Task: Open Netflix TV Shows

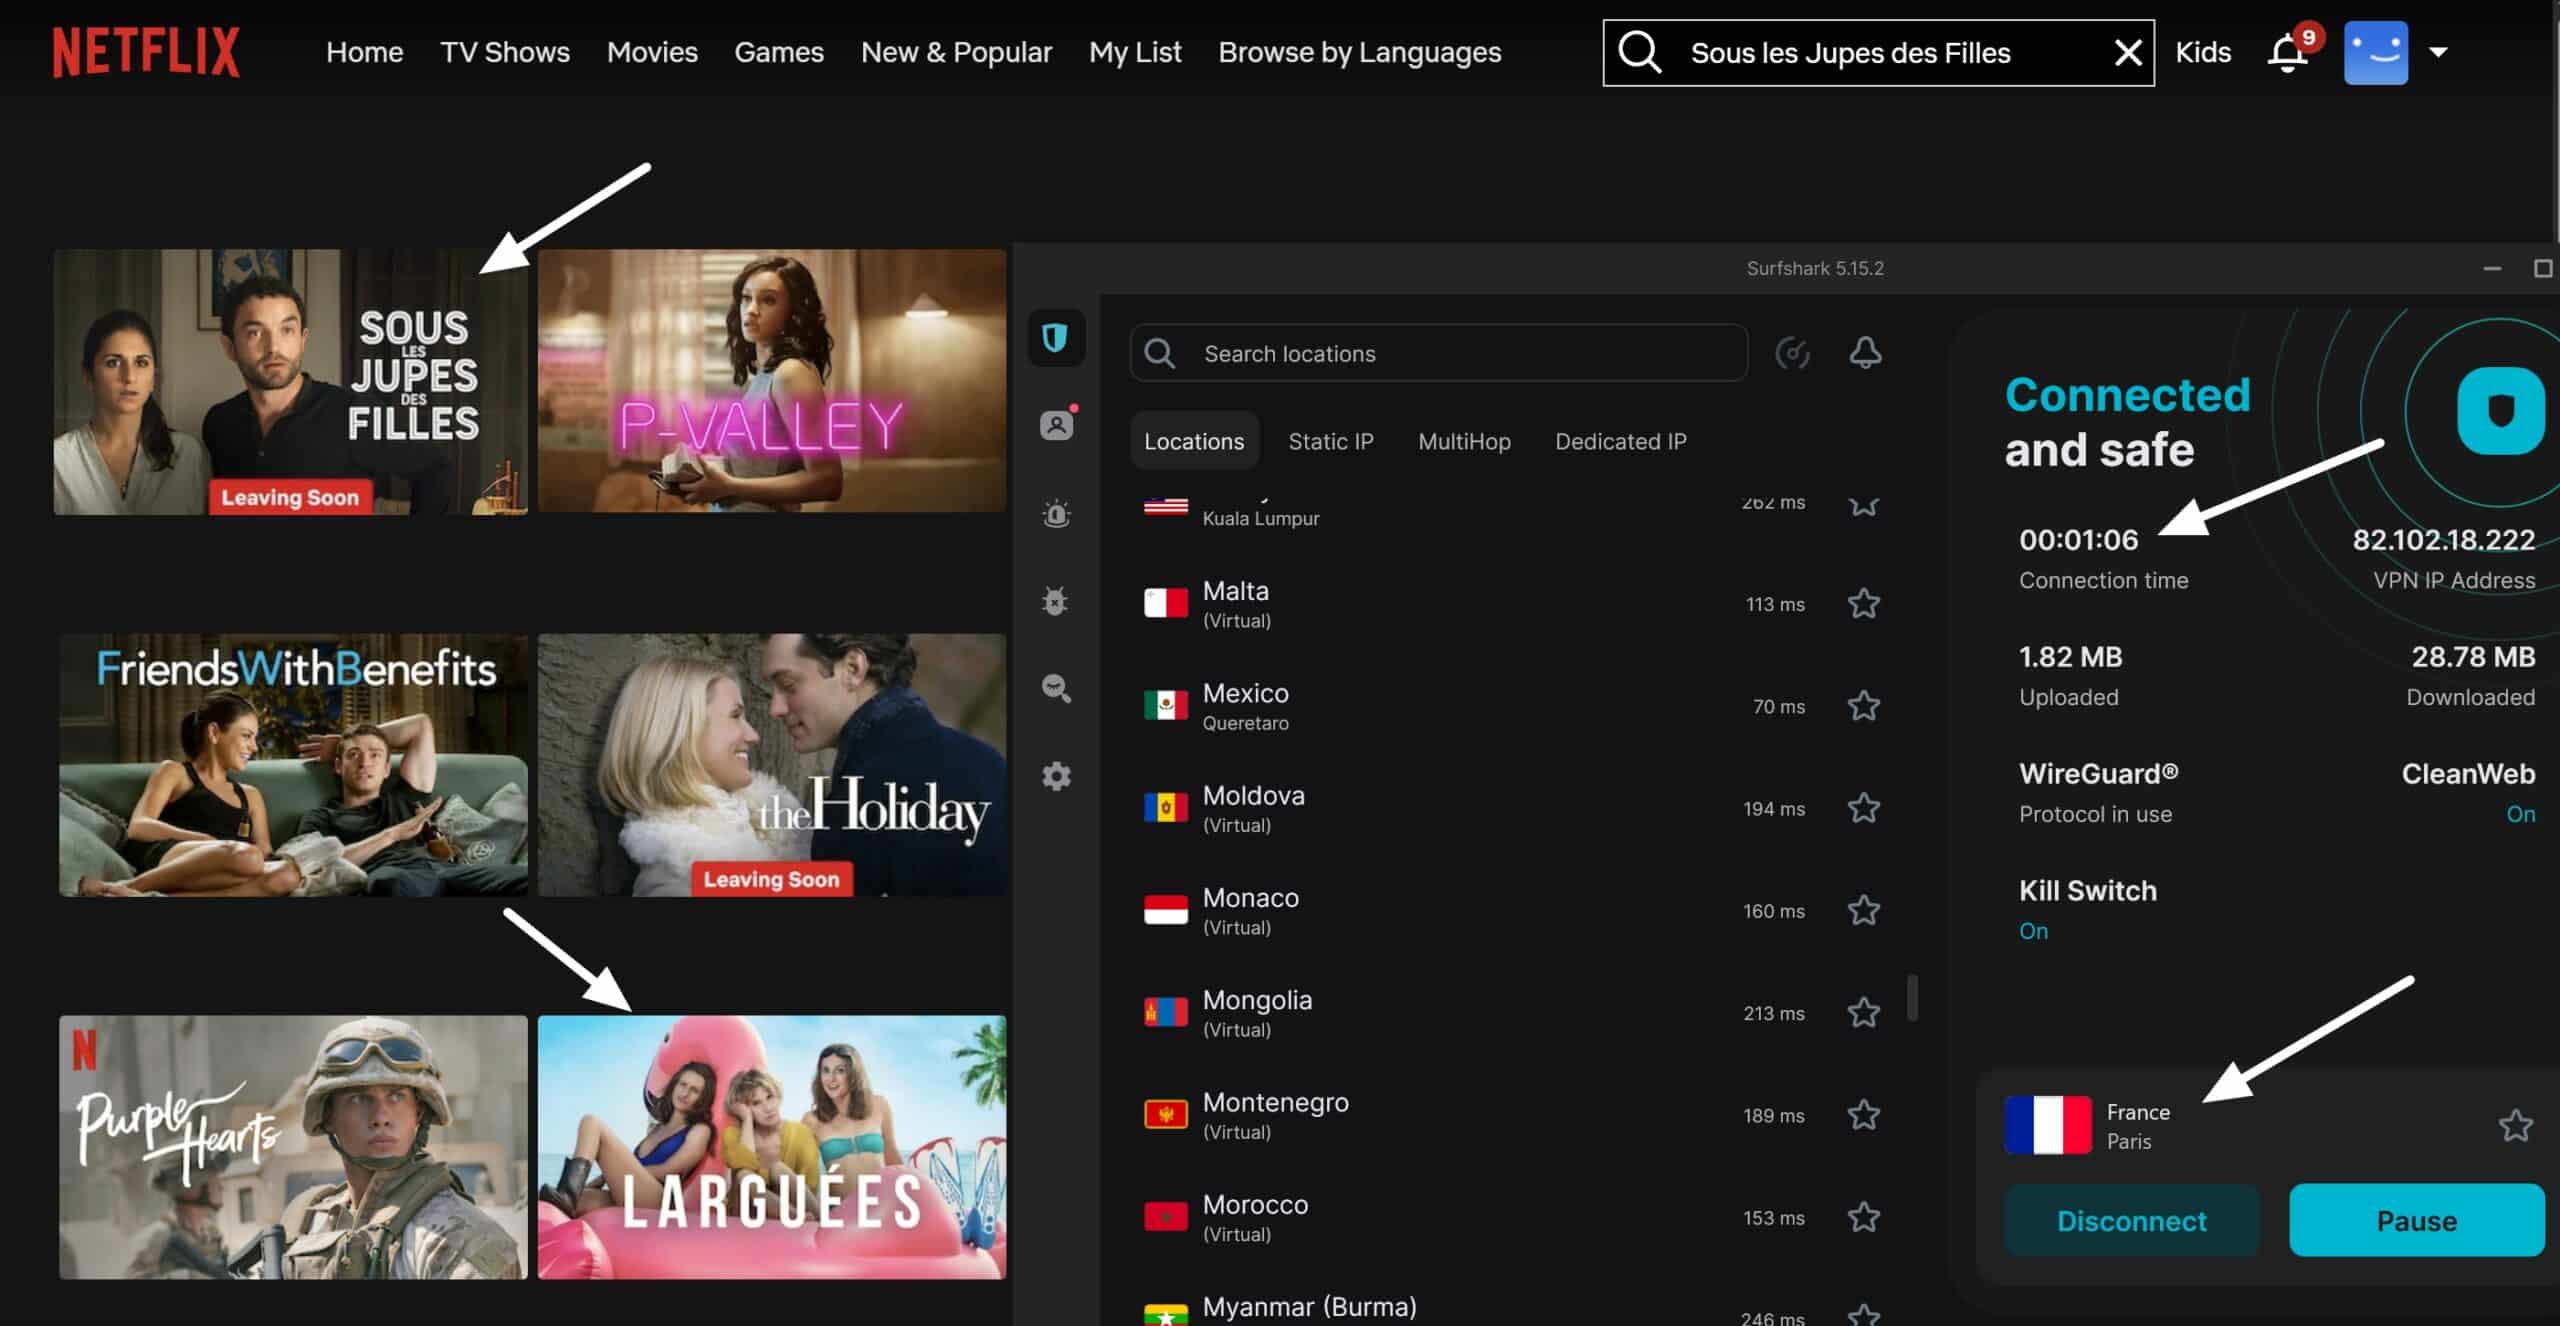Action: tap(505, 52)
